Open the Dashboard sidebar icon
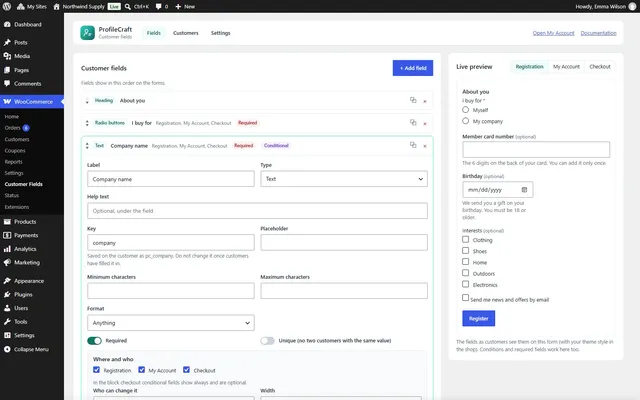Viewport: 640px width, 400px height. pyautogui.click(x=7, y=24)
